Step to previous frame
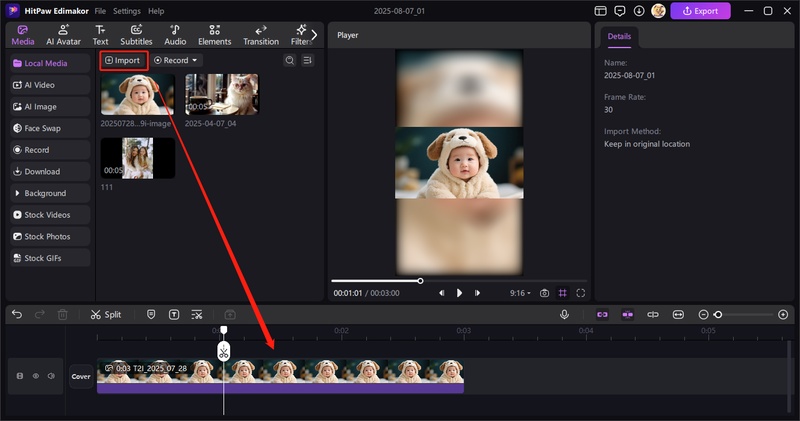 [x=441, y=293]
